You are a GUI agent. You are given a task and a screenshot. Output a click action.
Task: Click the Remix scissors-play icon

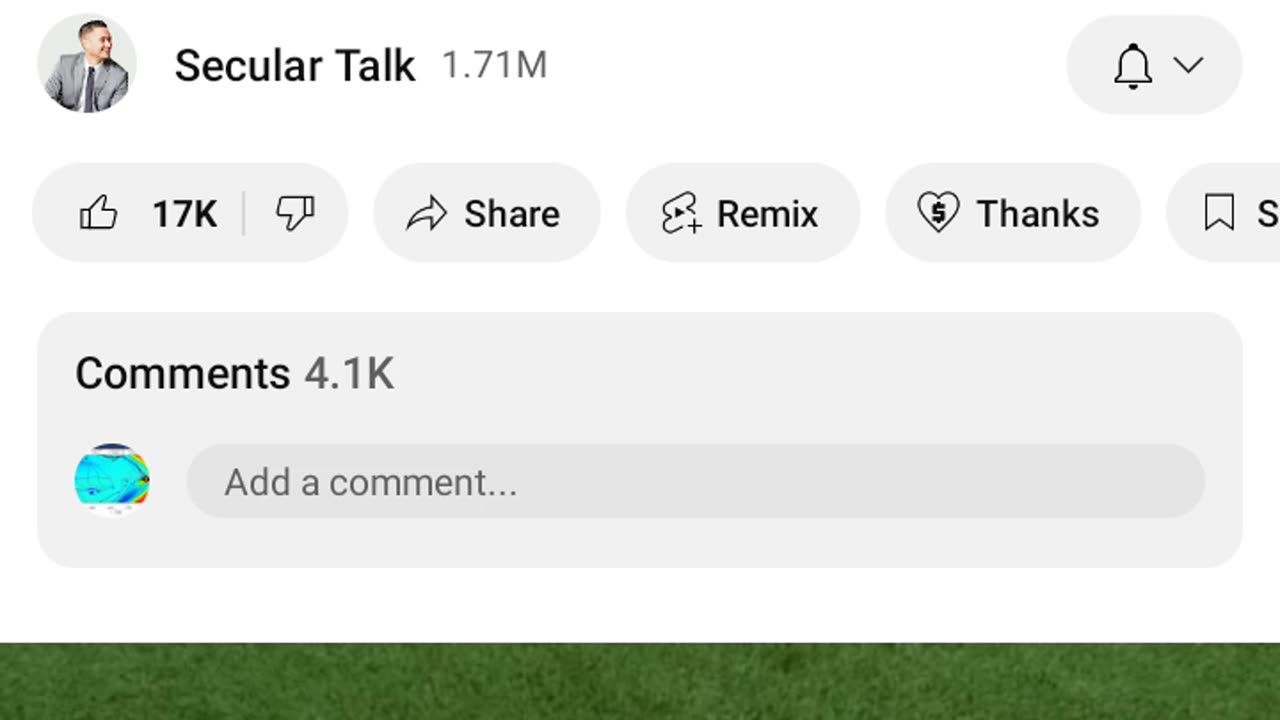coord(681,214)
